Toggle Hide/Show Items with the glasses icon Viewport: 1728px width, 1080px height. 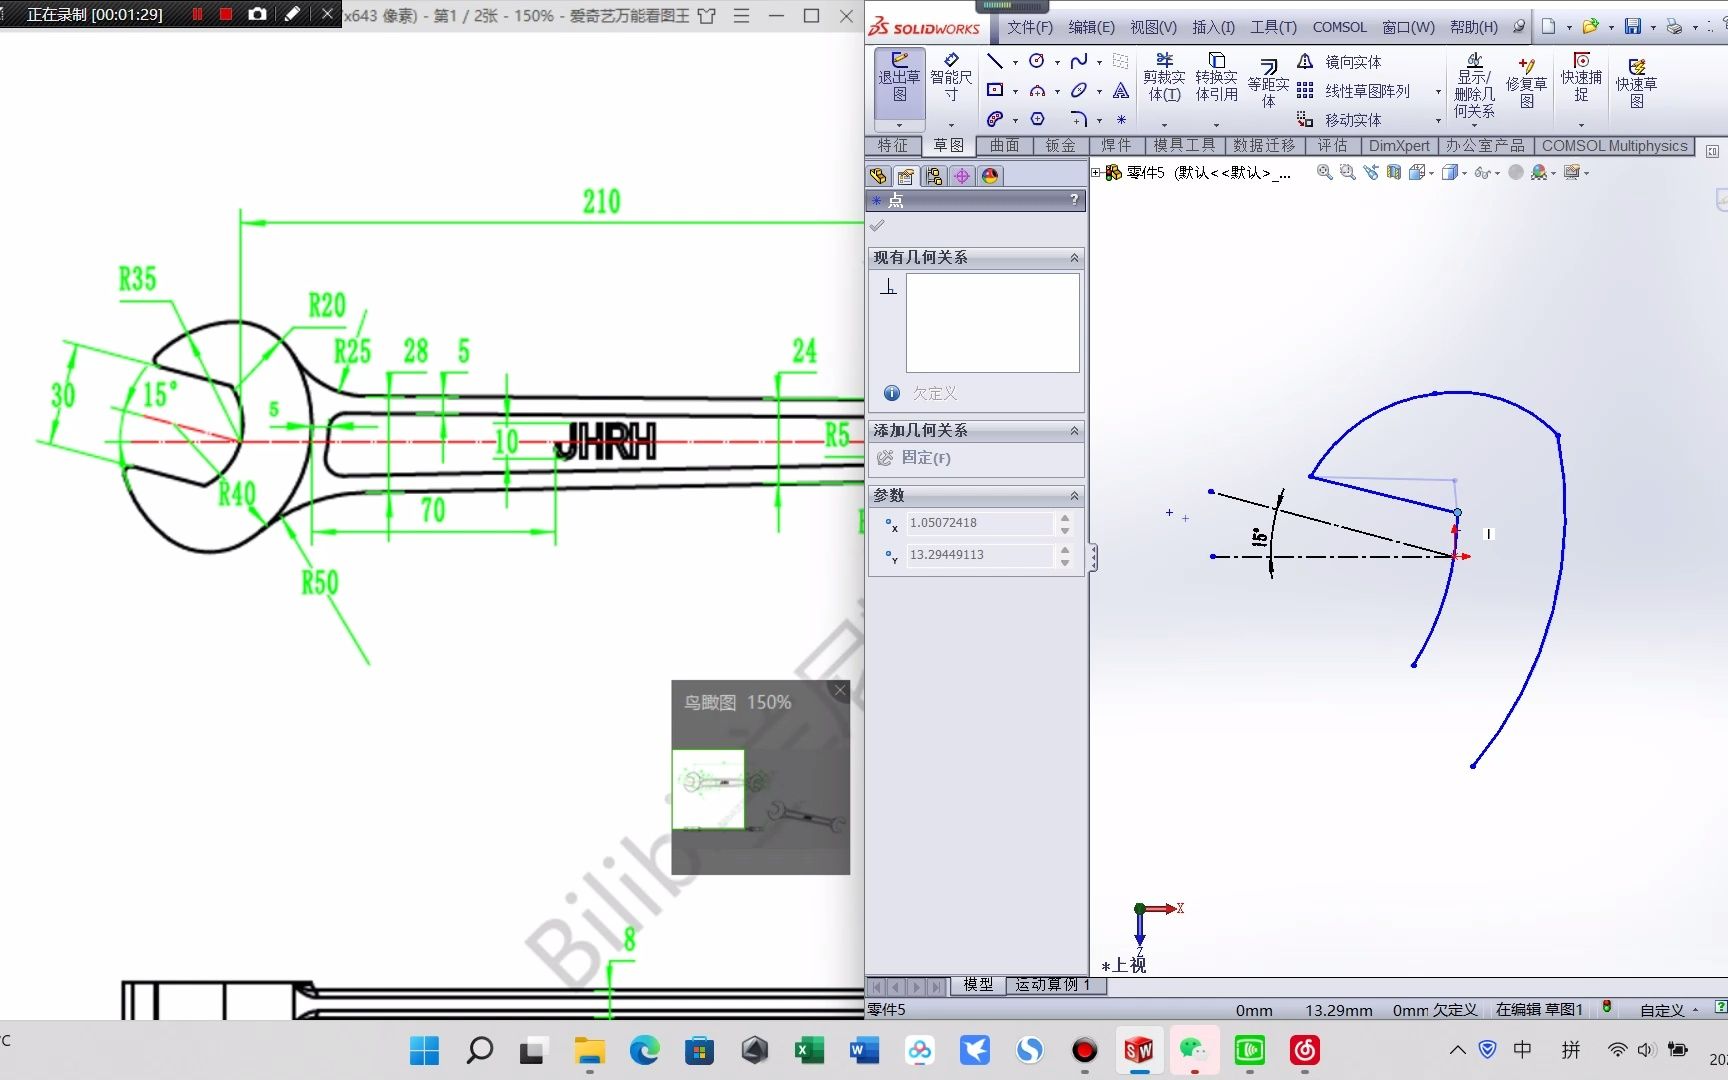pos(1483,172)
